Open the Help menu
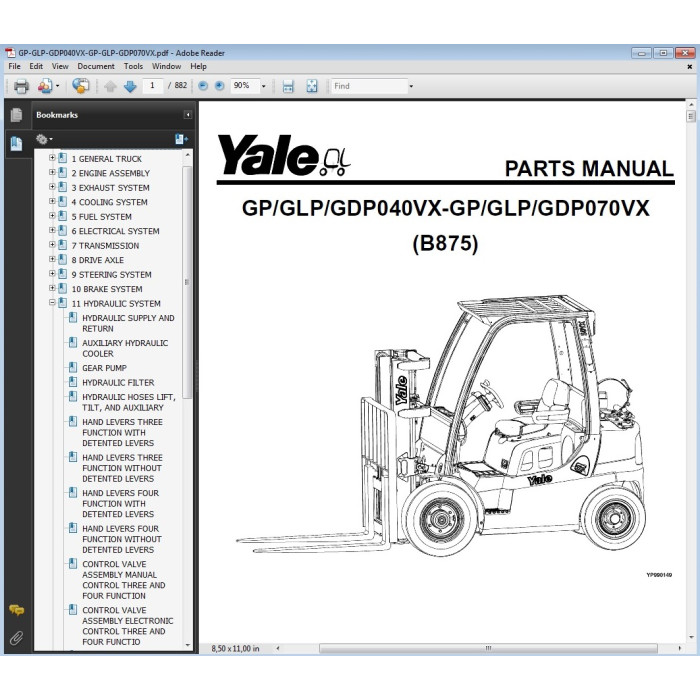This screenshot has height=700, width=700. click(198, 66)
